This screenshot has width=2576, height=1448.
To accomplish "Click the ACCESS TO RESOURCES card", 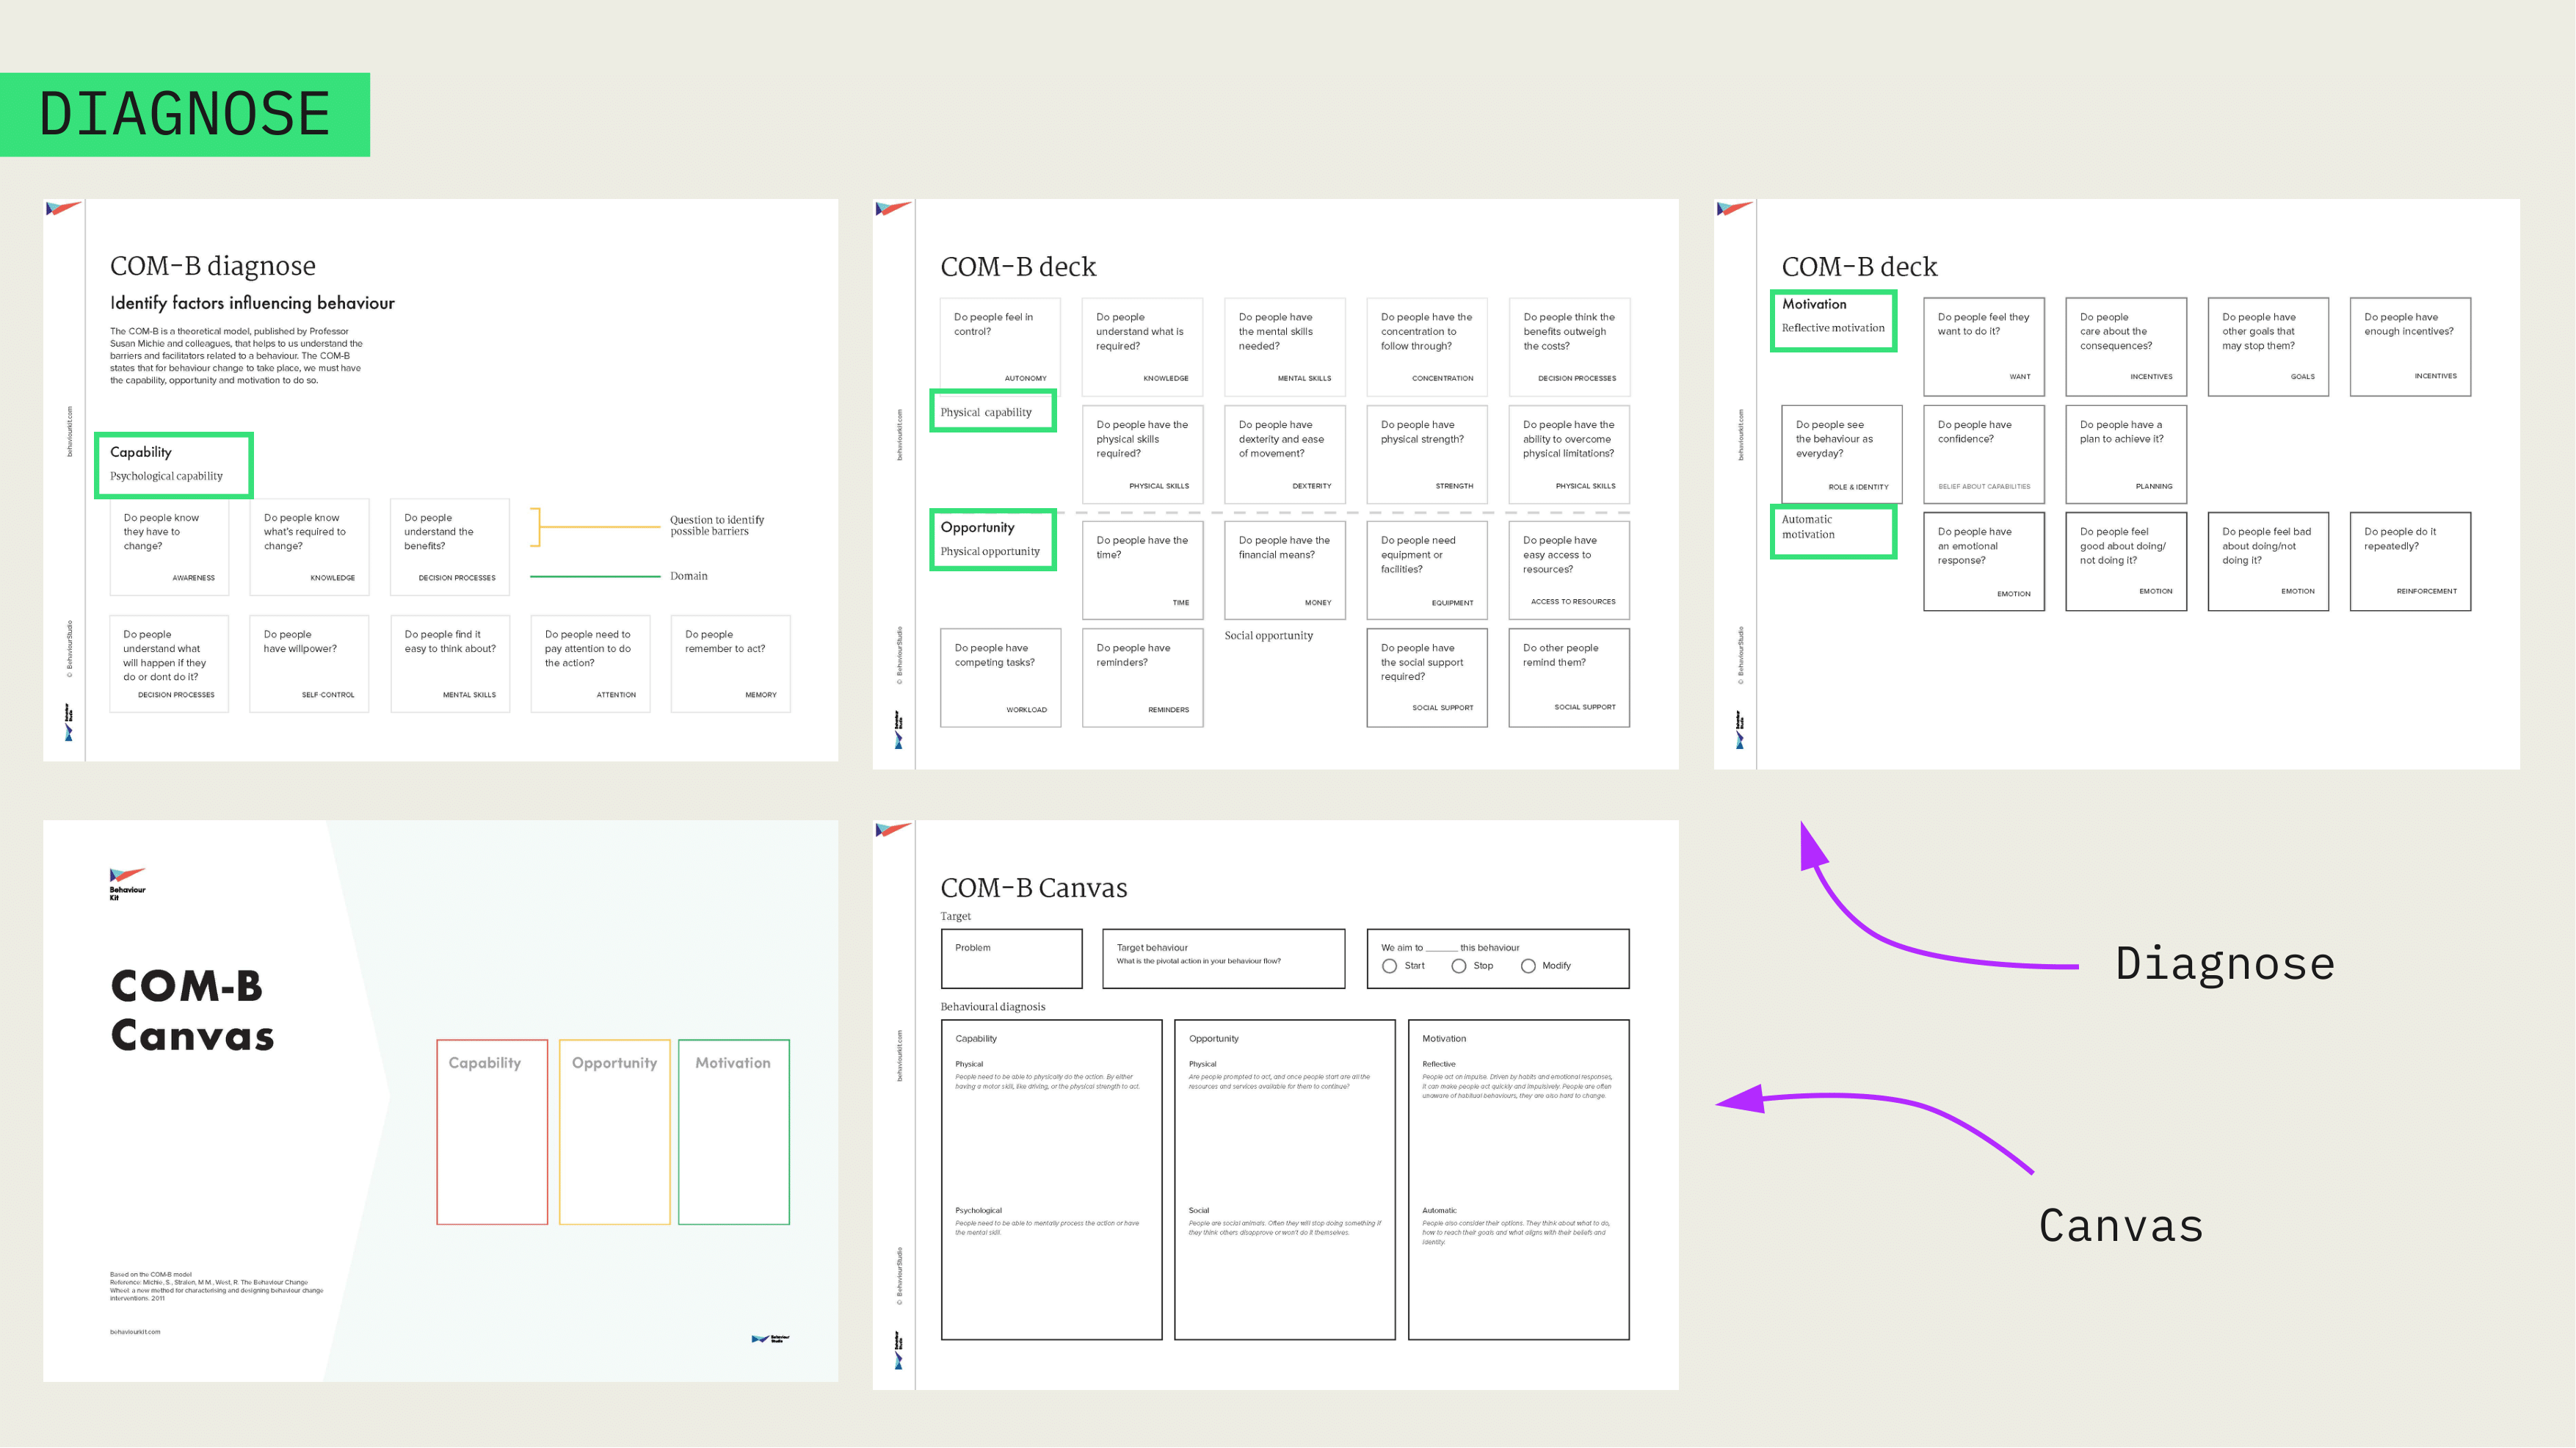I will click(x=1569, y=570).
